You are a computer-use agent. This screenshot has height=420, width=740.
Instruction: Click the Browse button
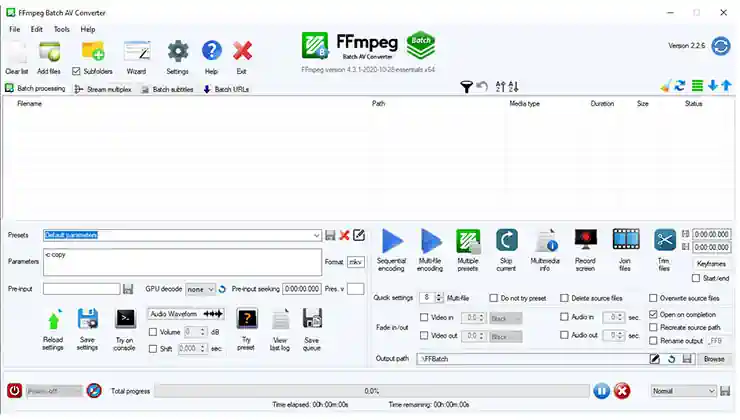(712, 358)
